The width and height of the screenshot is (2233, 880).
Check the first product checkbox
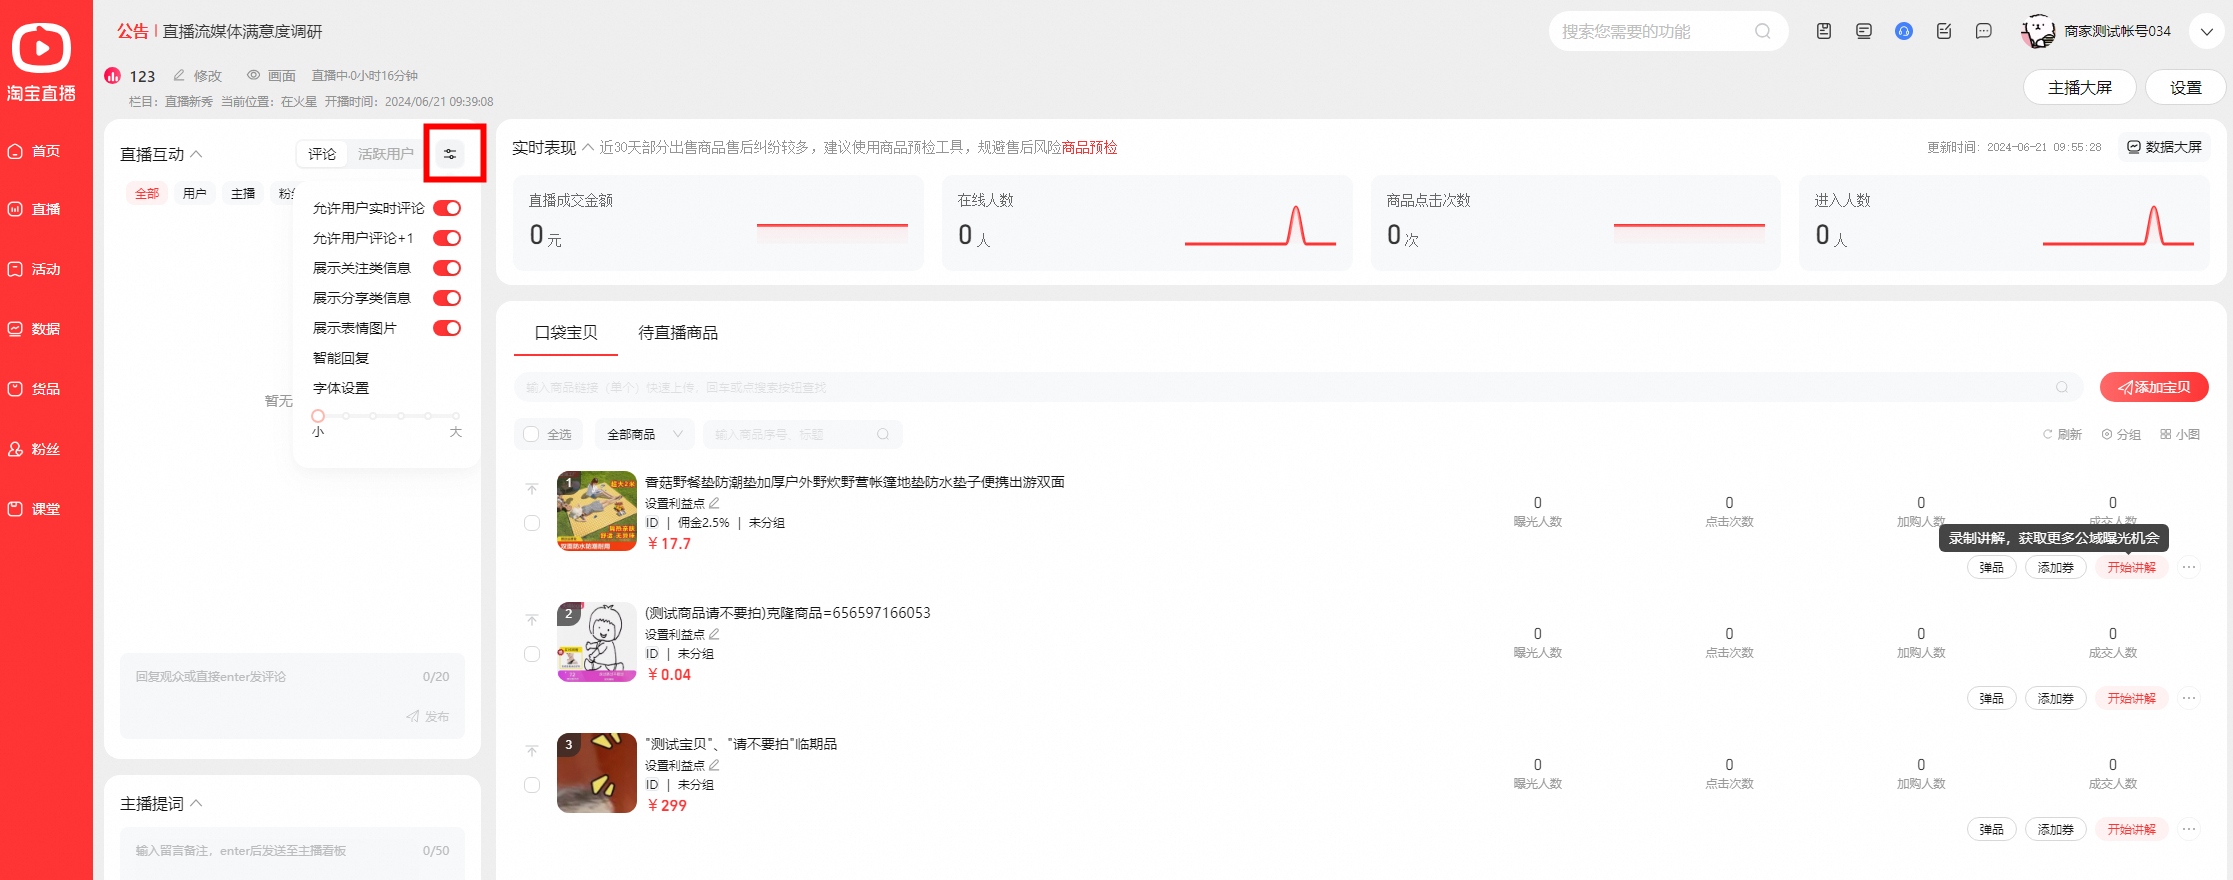coord(532,523)
